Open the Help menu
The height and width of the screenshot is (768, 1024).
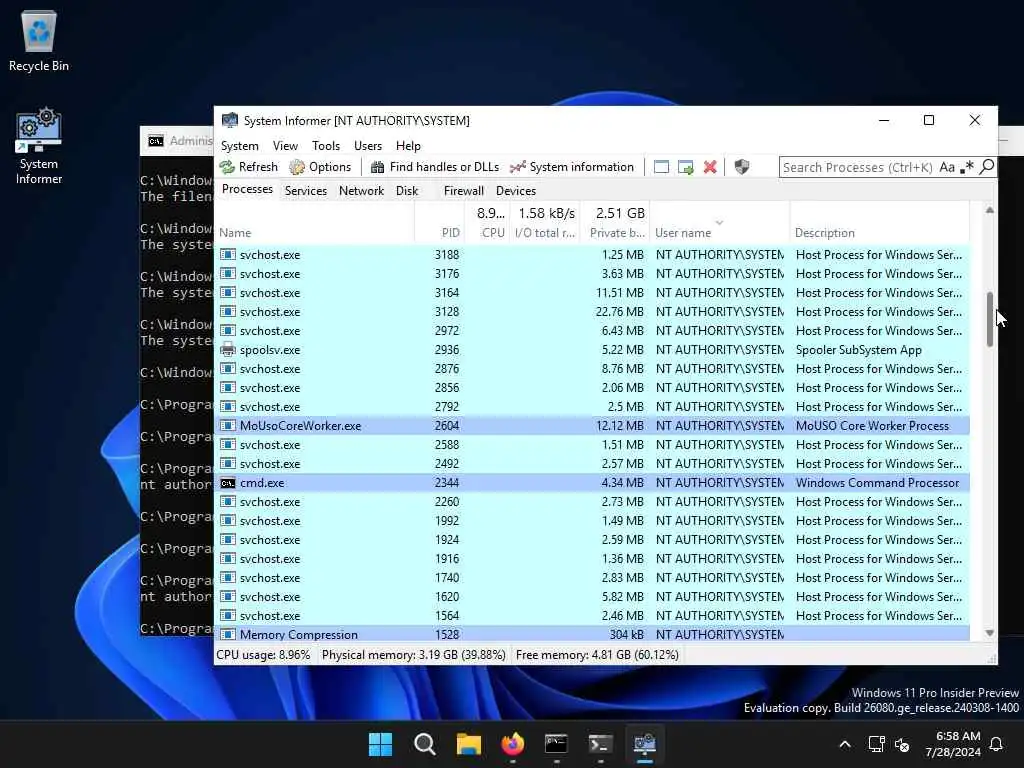click(408, 146)
